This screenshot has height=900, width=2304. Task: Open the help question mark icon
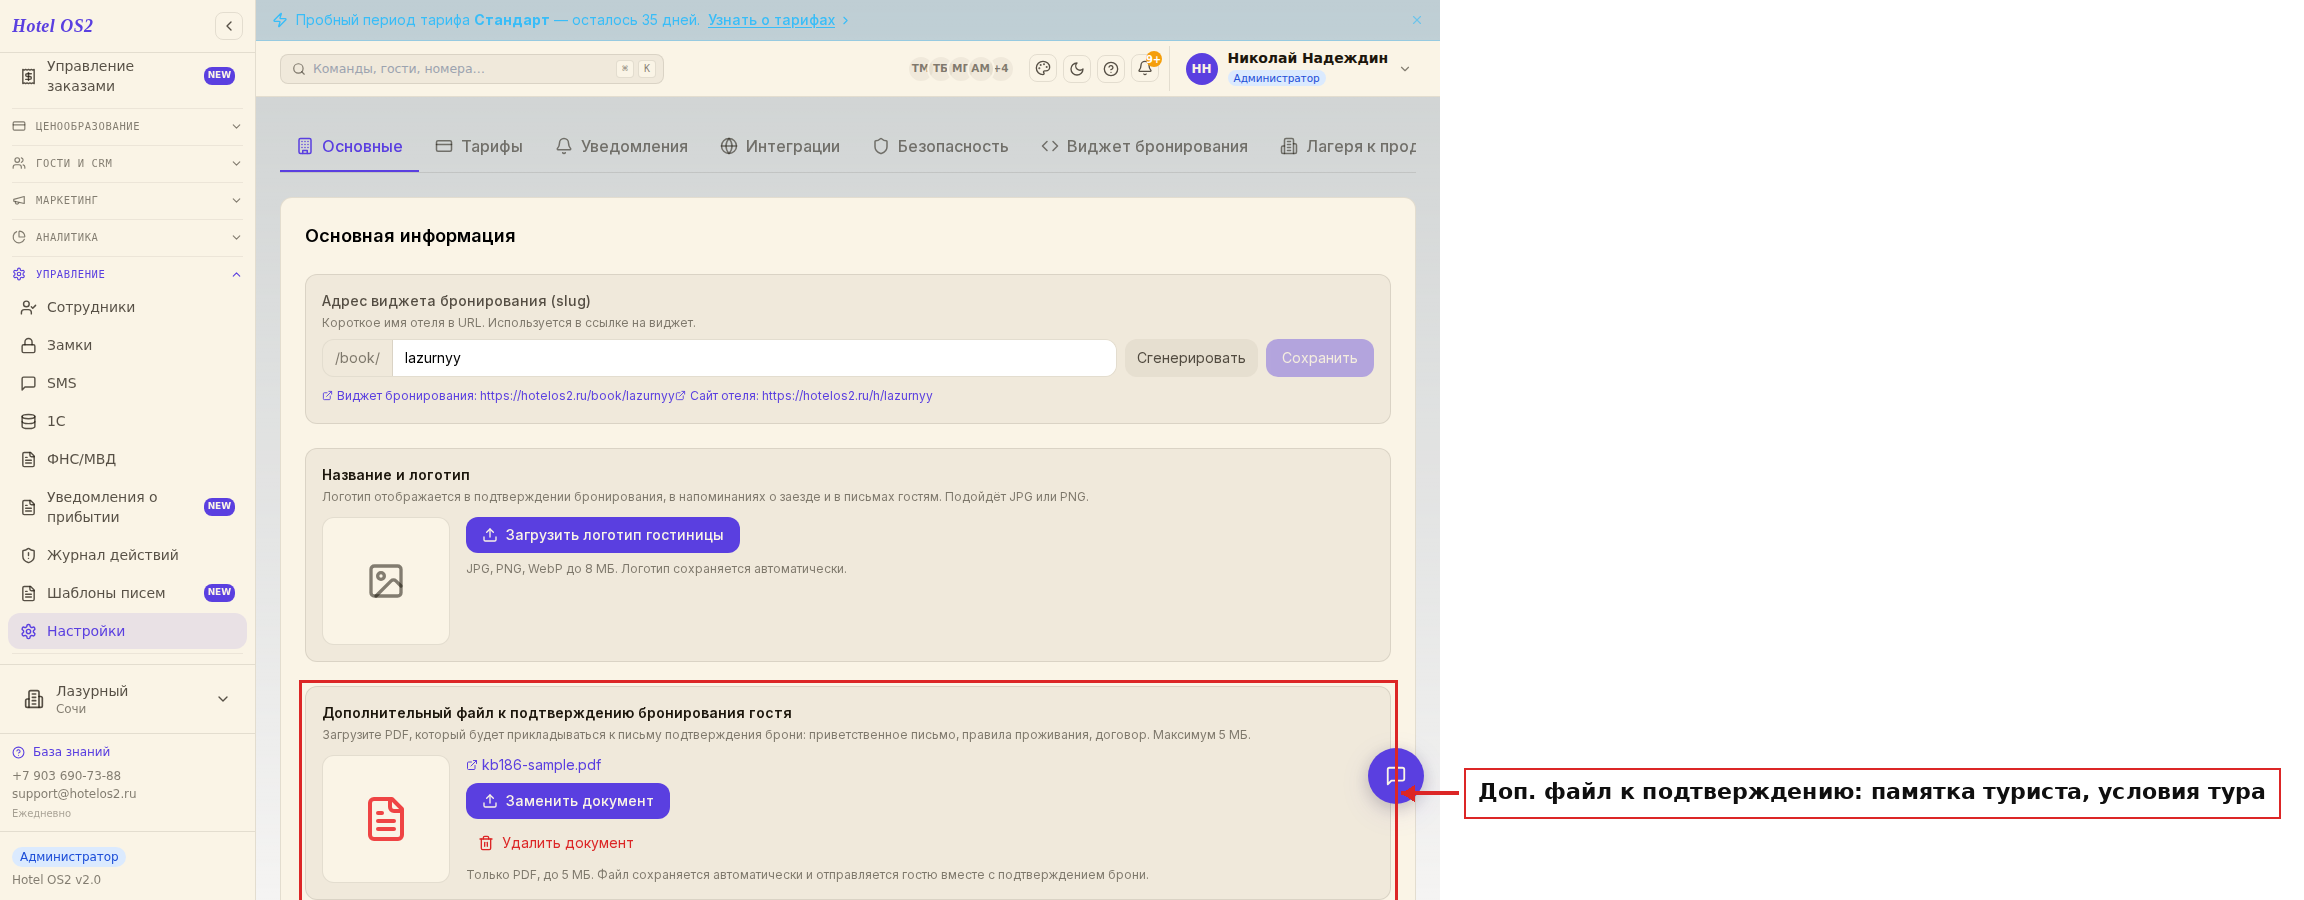tap(1111, 69)
